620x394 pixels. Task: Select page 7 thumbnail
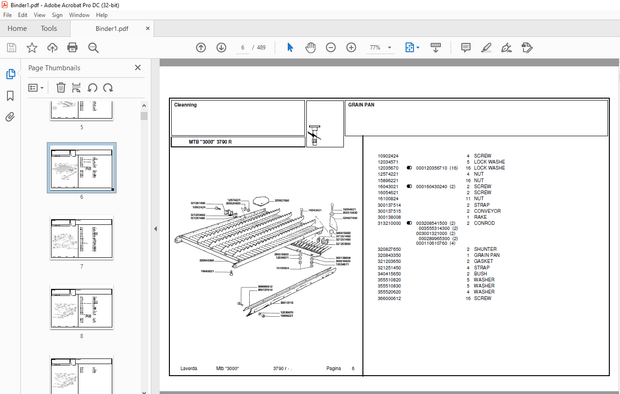pos(82,238)
